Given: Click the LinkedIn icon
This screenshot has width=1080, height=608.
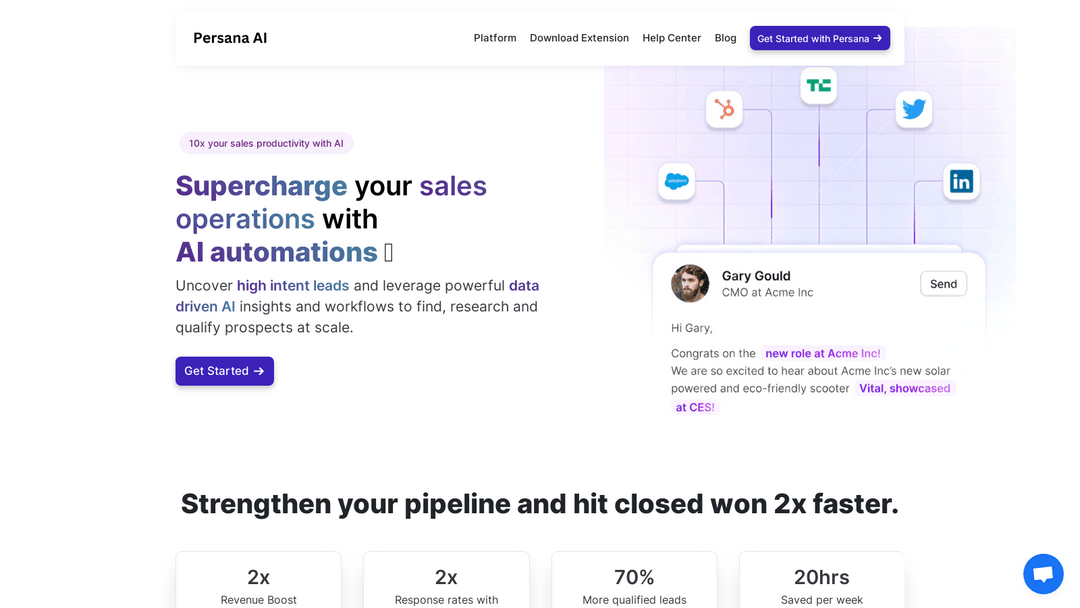Looking at the screenshot, I should pos(961,181).
